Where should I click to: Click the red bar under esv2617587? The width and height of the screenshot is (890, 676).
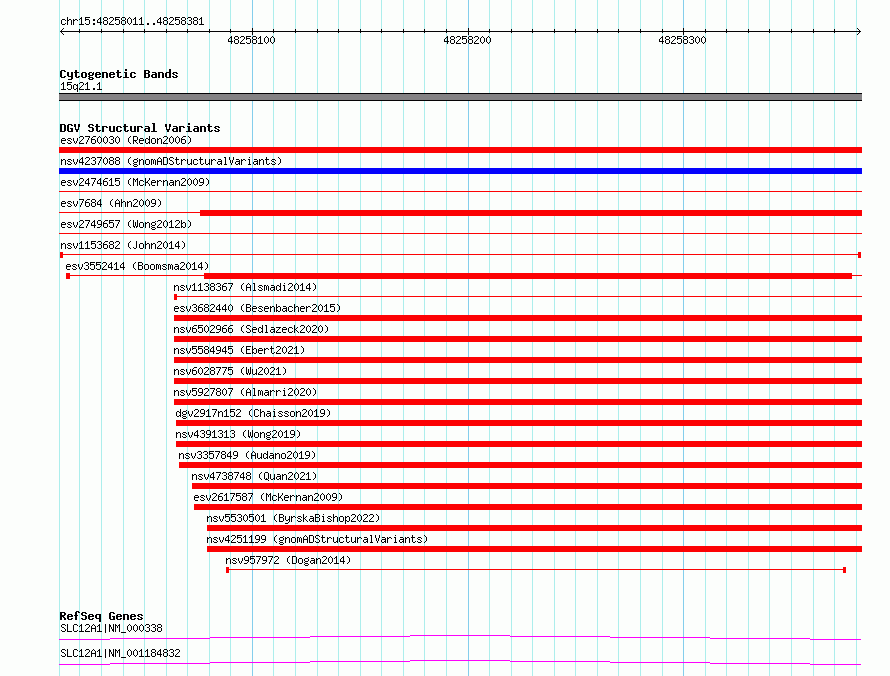pos(528,507)
